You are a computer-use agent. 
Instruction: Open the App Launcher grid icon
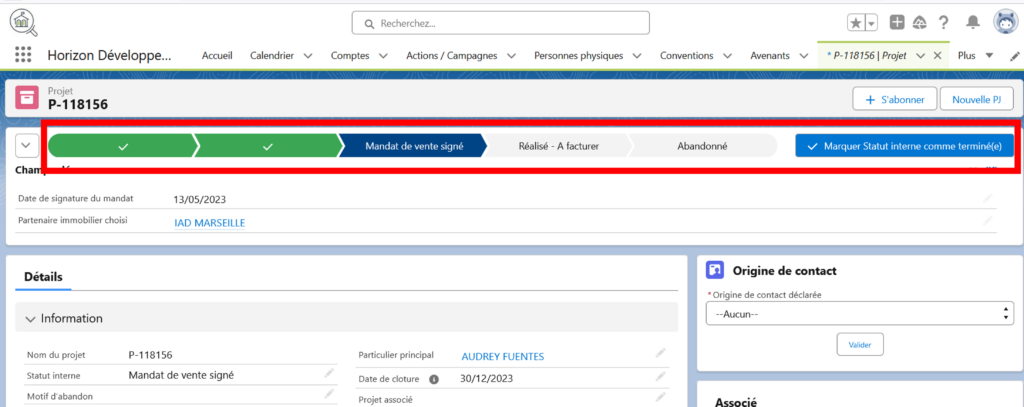click(23, 55)
